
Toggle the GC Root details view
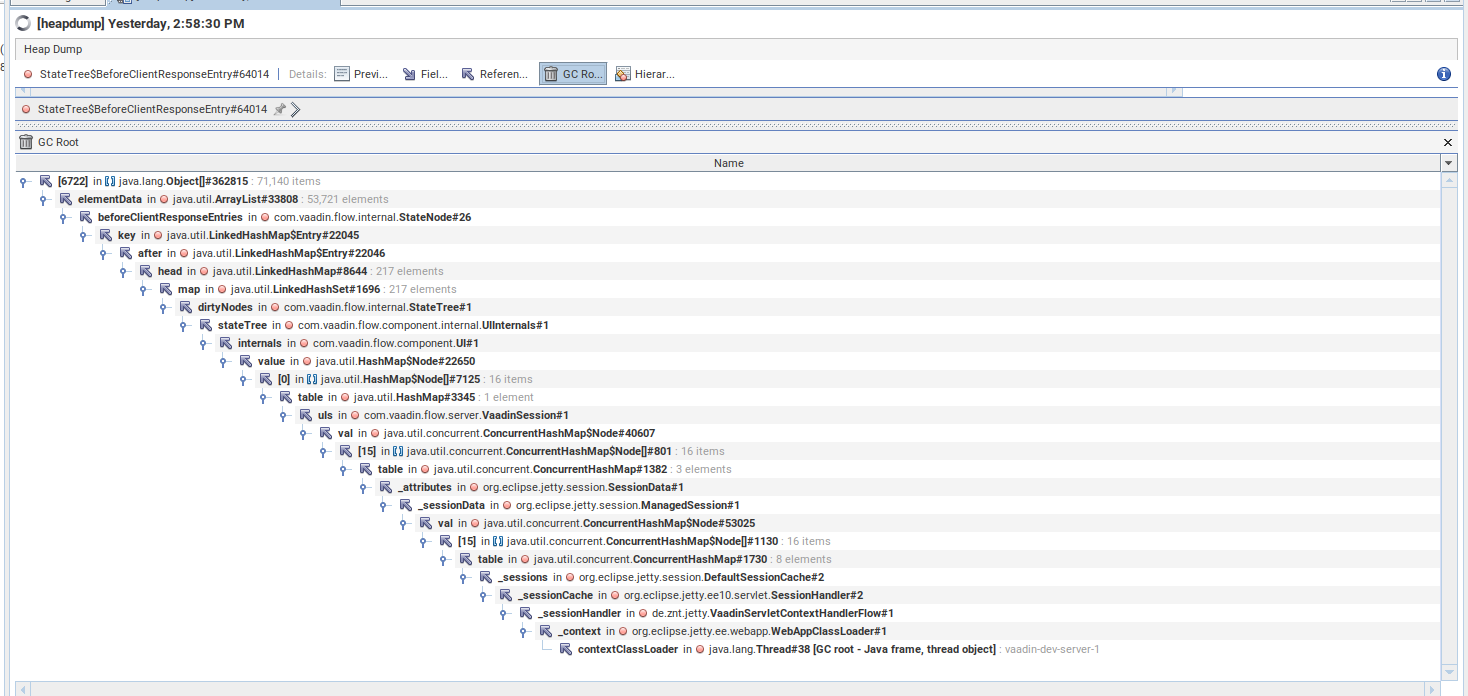pyautogui.click(x=573, y=74)
